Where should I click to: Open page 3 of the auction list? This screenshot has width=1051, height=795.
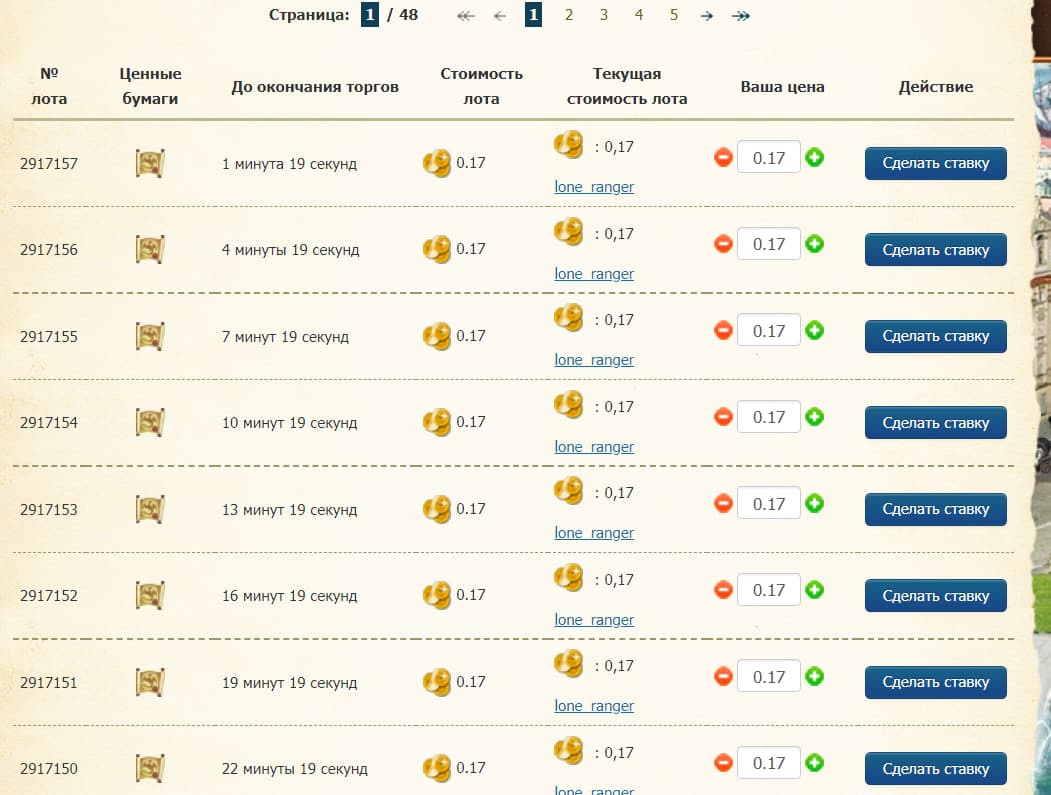(604, 15)
